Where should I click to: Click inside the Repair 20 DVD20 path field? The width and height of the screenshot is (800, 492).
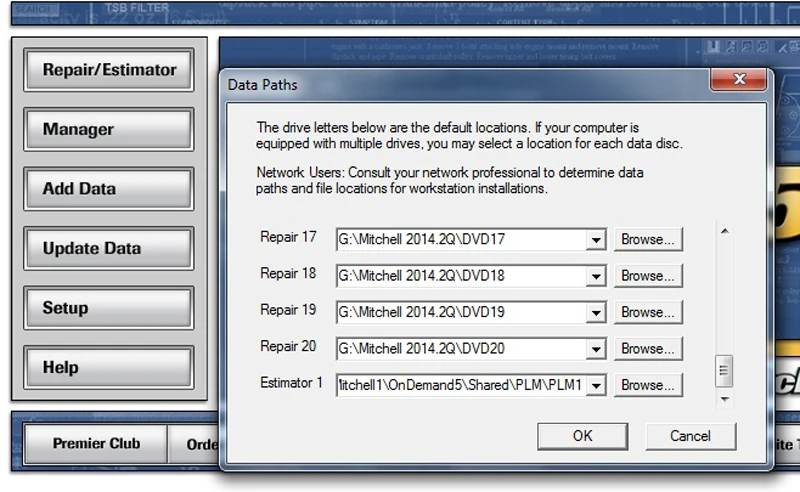point(461,349)
